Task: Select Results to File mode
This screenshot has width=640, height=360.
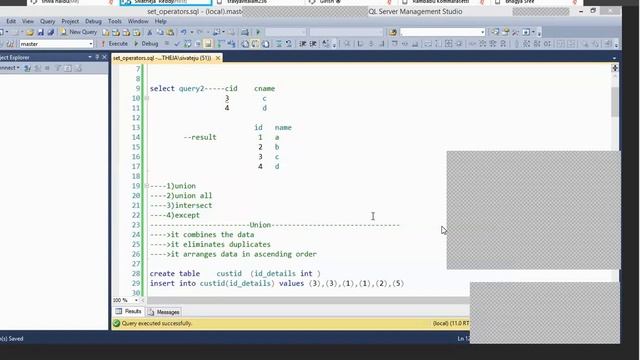Action: [x=266, y=44]
